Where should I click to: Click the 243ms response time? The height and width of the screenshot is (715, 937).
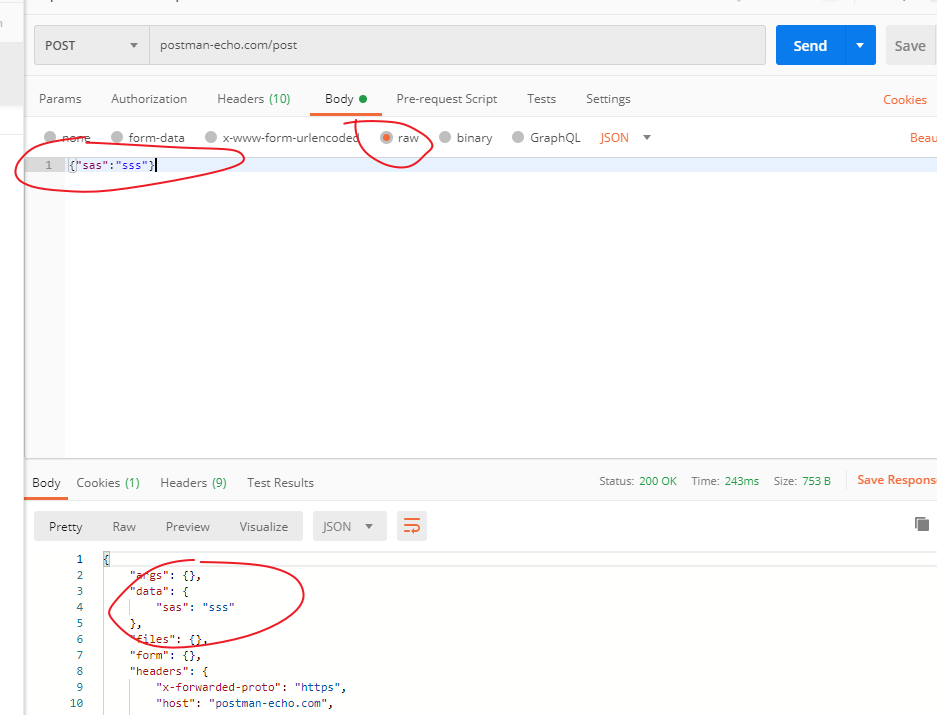742,481
